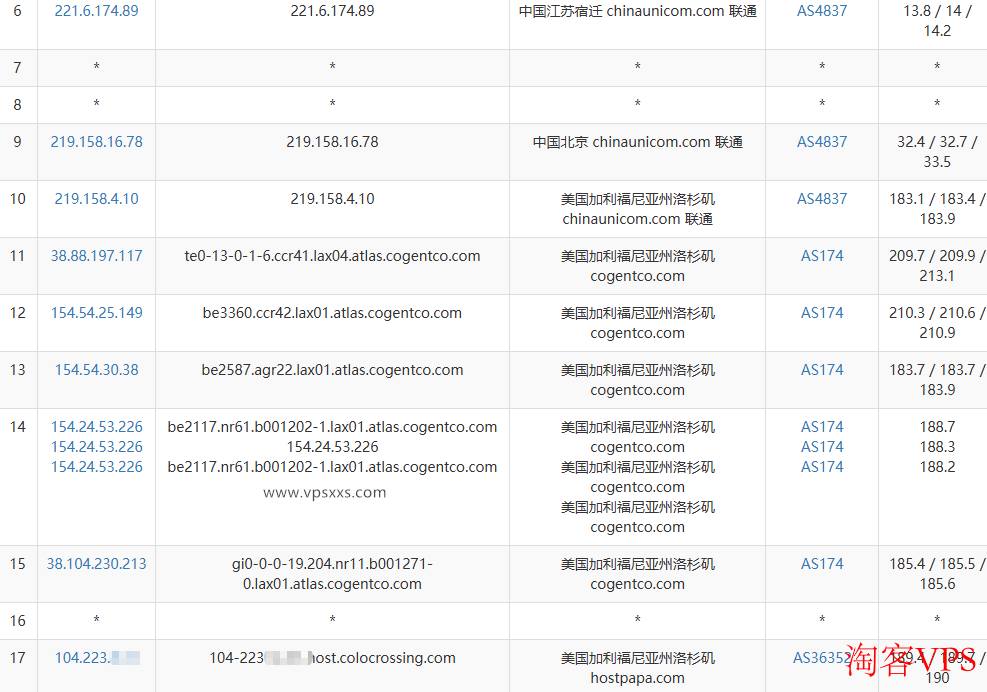Select hop 10 location 美国加利福尼亚州洛杉矶 chinaunicom.com
This screenshot has width=987, height=692.
(638, 209)
